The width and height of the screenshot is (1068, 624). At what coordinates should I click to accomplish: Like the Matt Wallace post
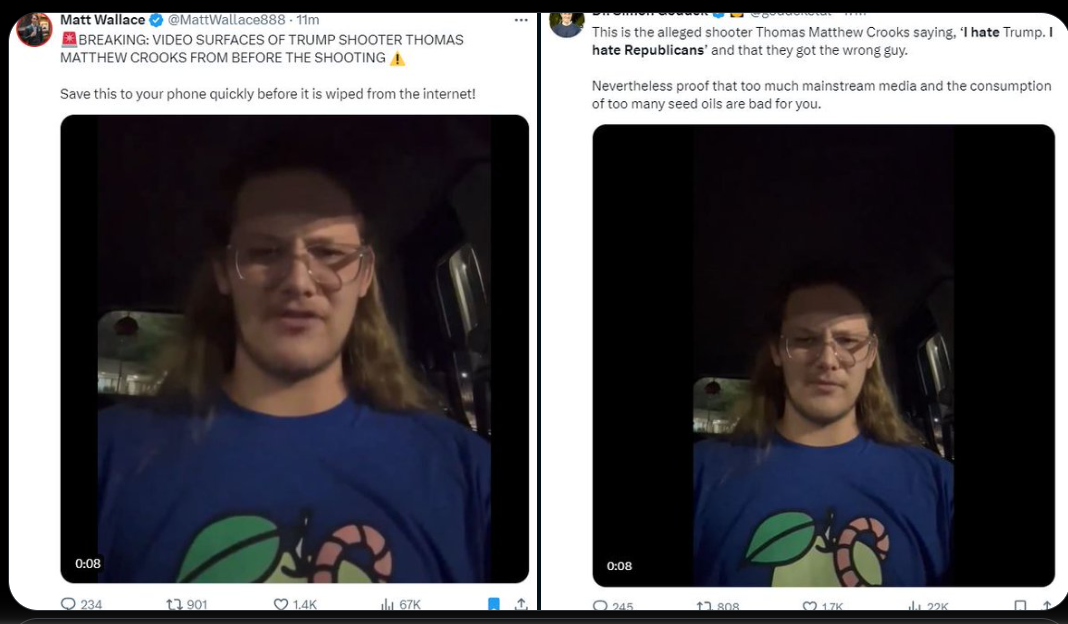pos(281,604)
